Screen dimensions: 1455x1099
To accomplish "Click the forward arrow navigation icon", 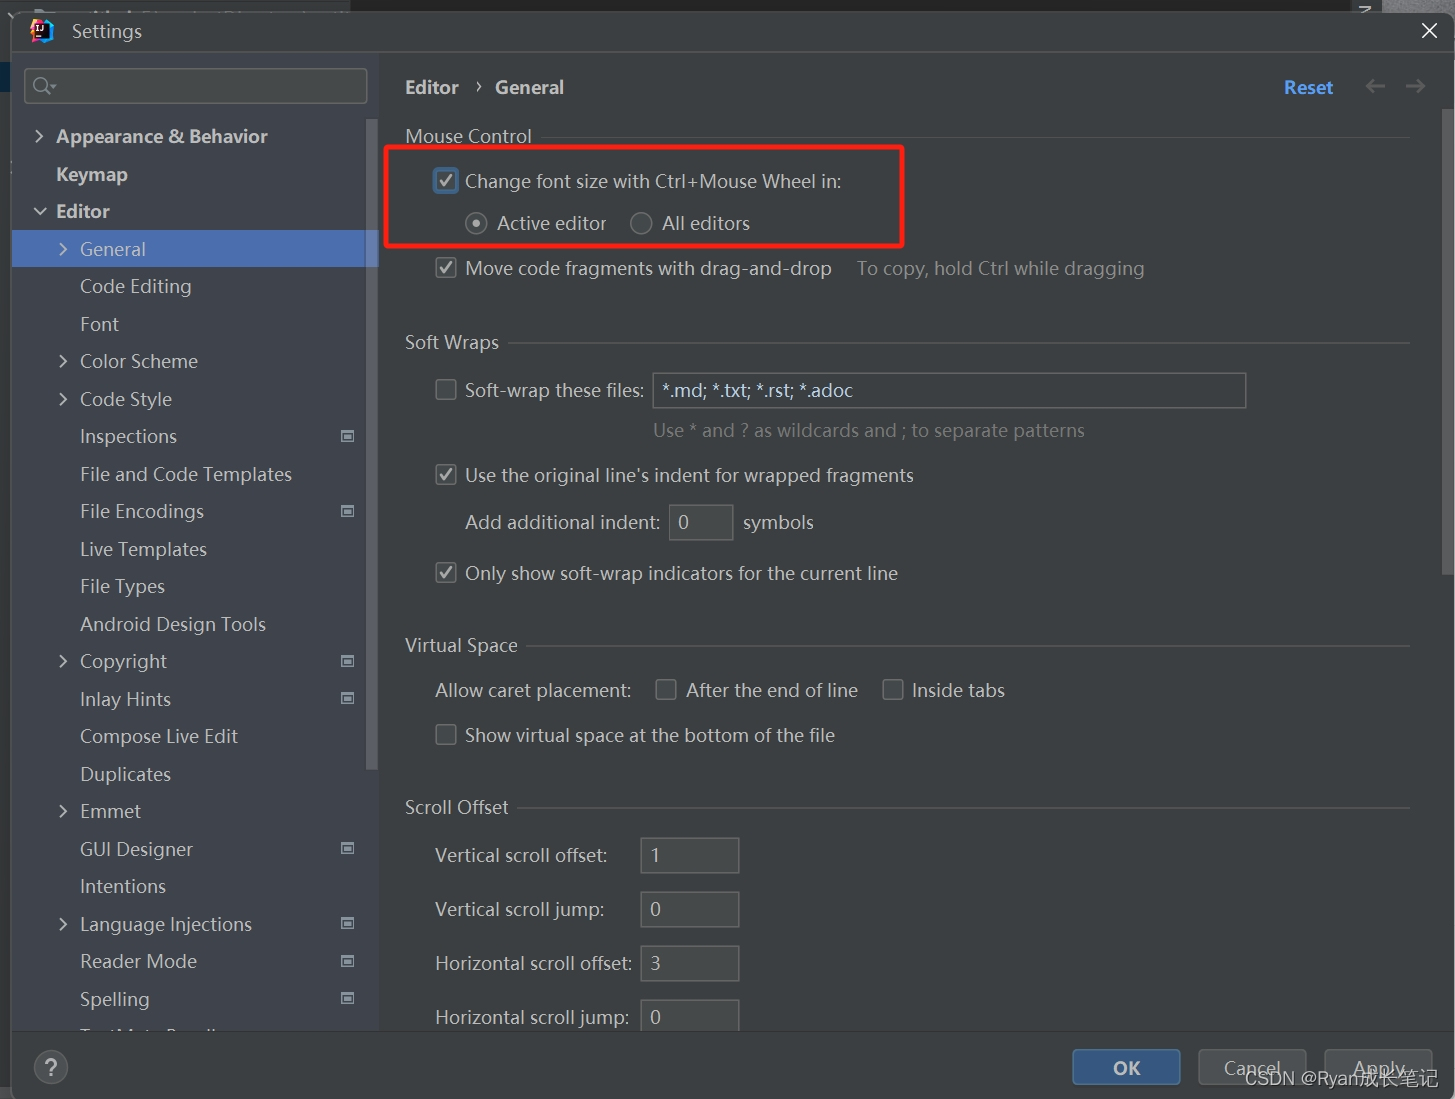I will [x=1415, y=87].
